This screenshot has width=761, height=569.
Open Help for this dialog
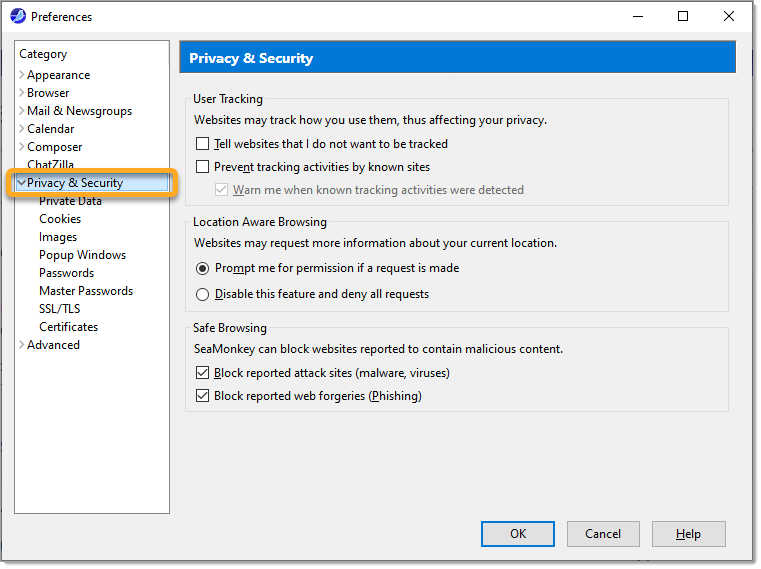688,534
